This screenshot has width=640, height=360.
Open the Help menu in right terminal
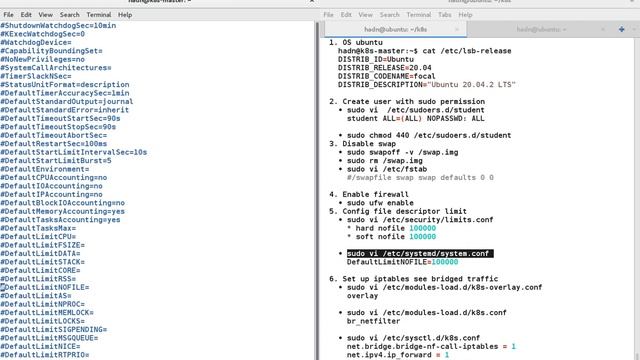pos(465,15)
